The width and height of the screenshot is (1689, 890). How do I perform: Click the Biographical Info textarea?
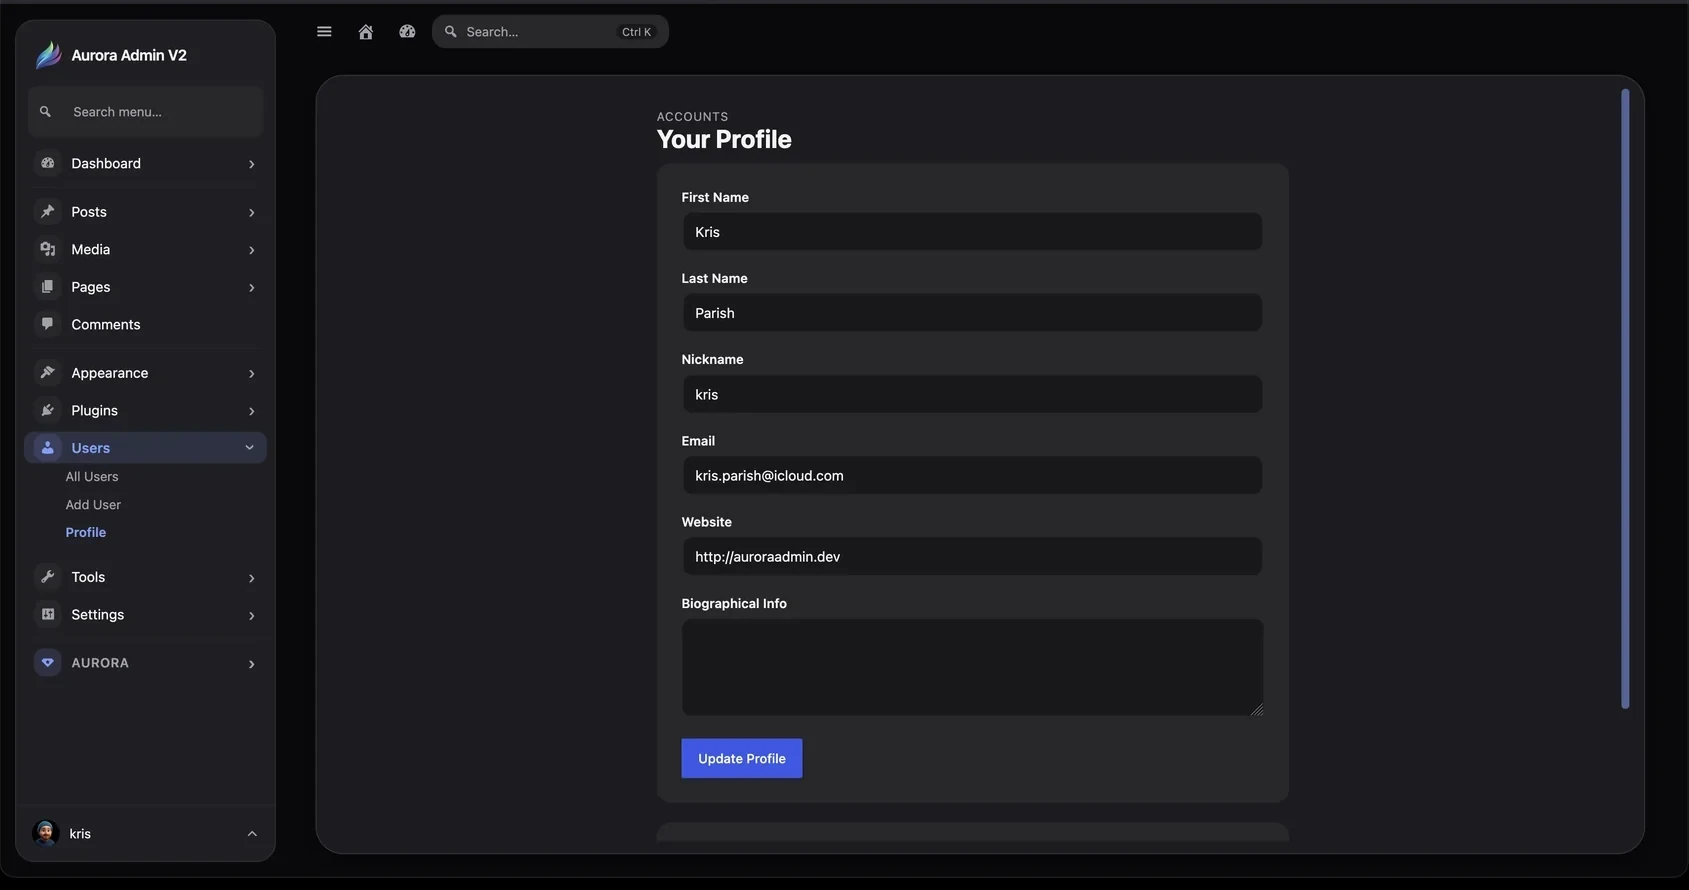[x=972, y=667]
